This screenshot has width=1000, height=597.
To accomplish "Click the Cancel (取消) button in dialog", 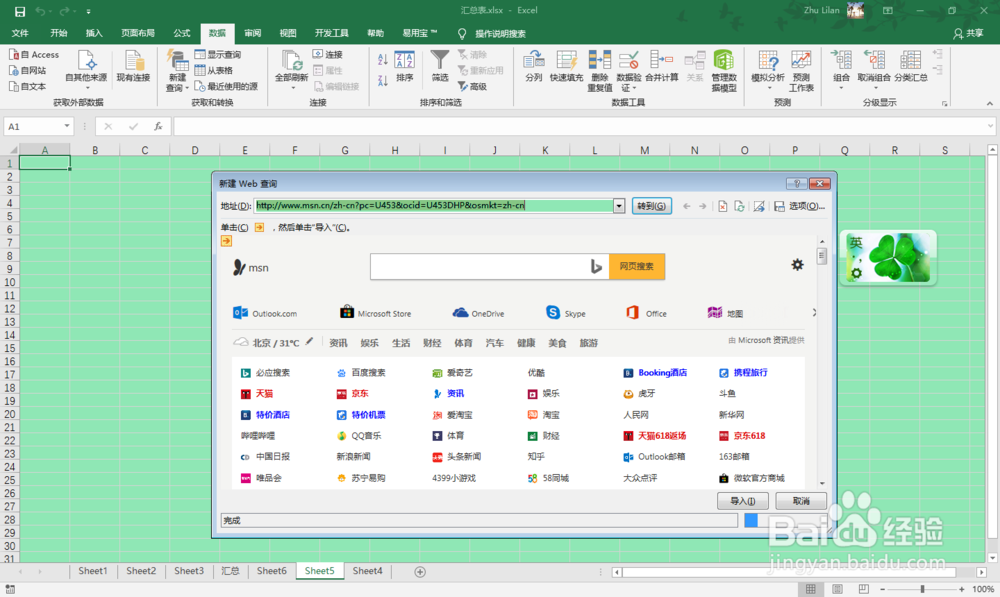I will (801, 501).
